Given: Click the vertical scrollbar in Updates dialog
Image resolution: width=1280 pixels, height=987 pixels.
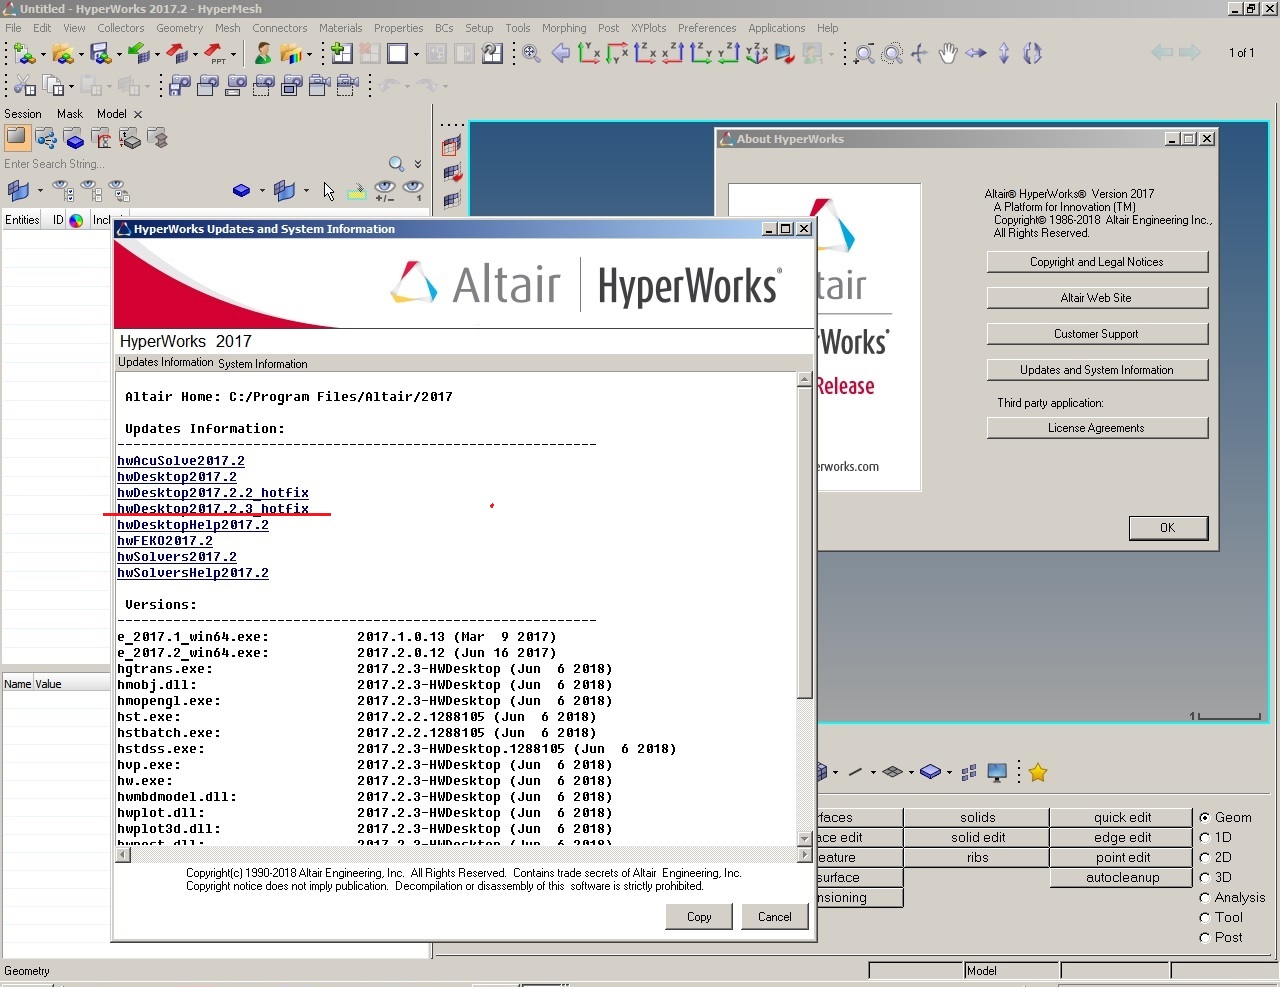Looking at the screenshot, I should pyautogui.click(x=805, y=608).
